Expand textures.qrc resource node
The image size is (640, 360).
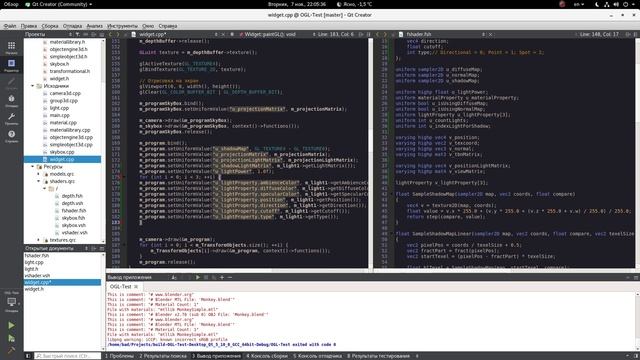click(39, 240)
